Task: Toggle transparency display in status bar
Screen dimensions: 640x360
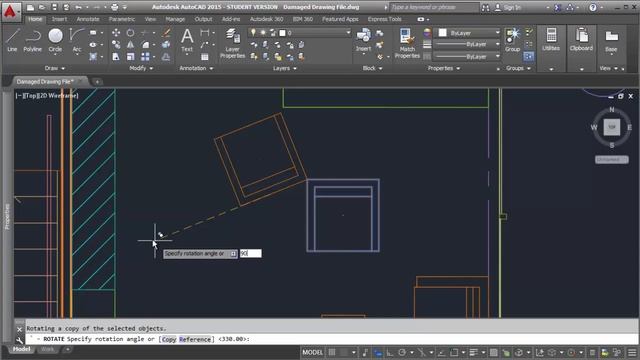Action: pos(493,352)
